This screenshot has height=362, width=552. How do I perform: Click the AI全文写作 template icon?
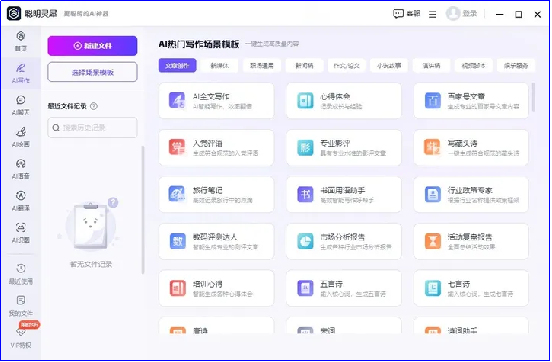click(x=177, y=100)
